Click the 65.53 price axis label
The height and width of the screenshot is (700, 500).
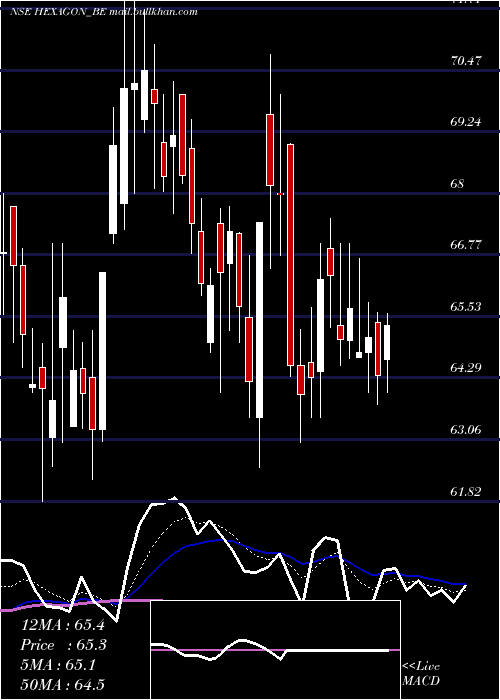coord(466,306)
